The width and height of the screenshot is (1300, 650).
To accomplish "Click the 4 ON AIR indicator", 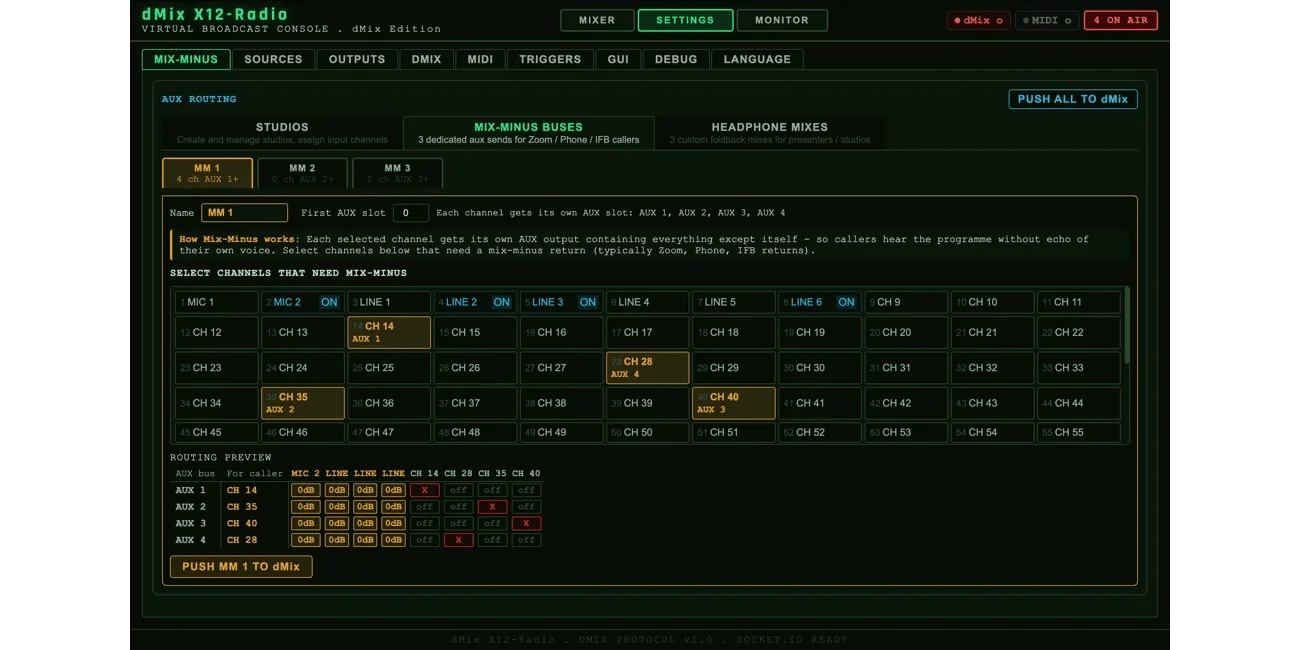I will coord(1120,20).
